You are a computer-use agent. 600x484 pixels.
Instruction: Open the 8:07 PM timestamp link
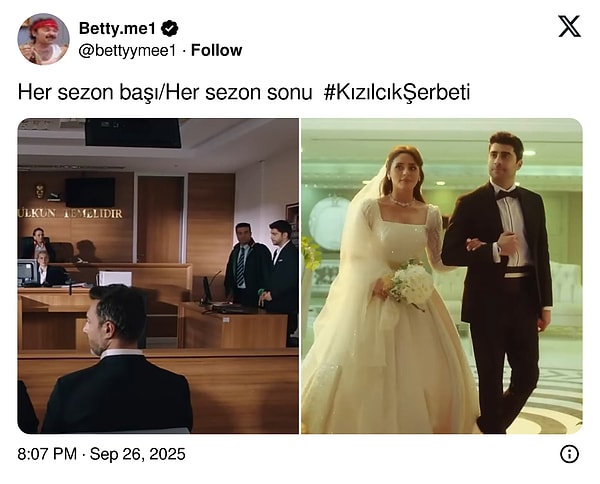47,454
